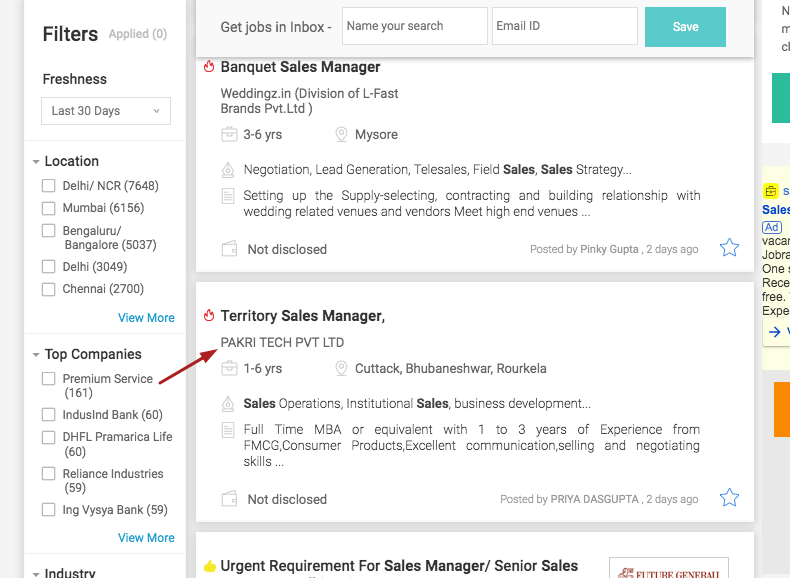The height and width of the screenshot is (578, 790).
Task: Check the Delhi (3049) location filter
Action: pyautogui.click(x=48, y=267)
